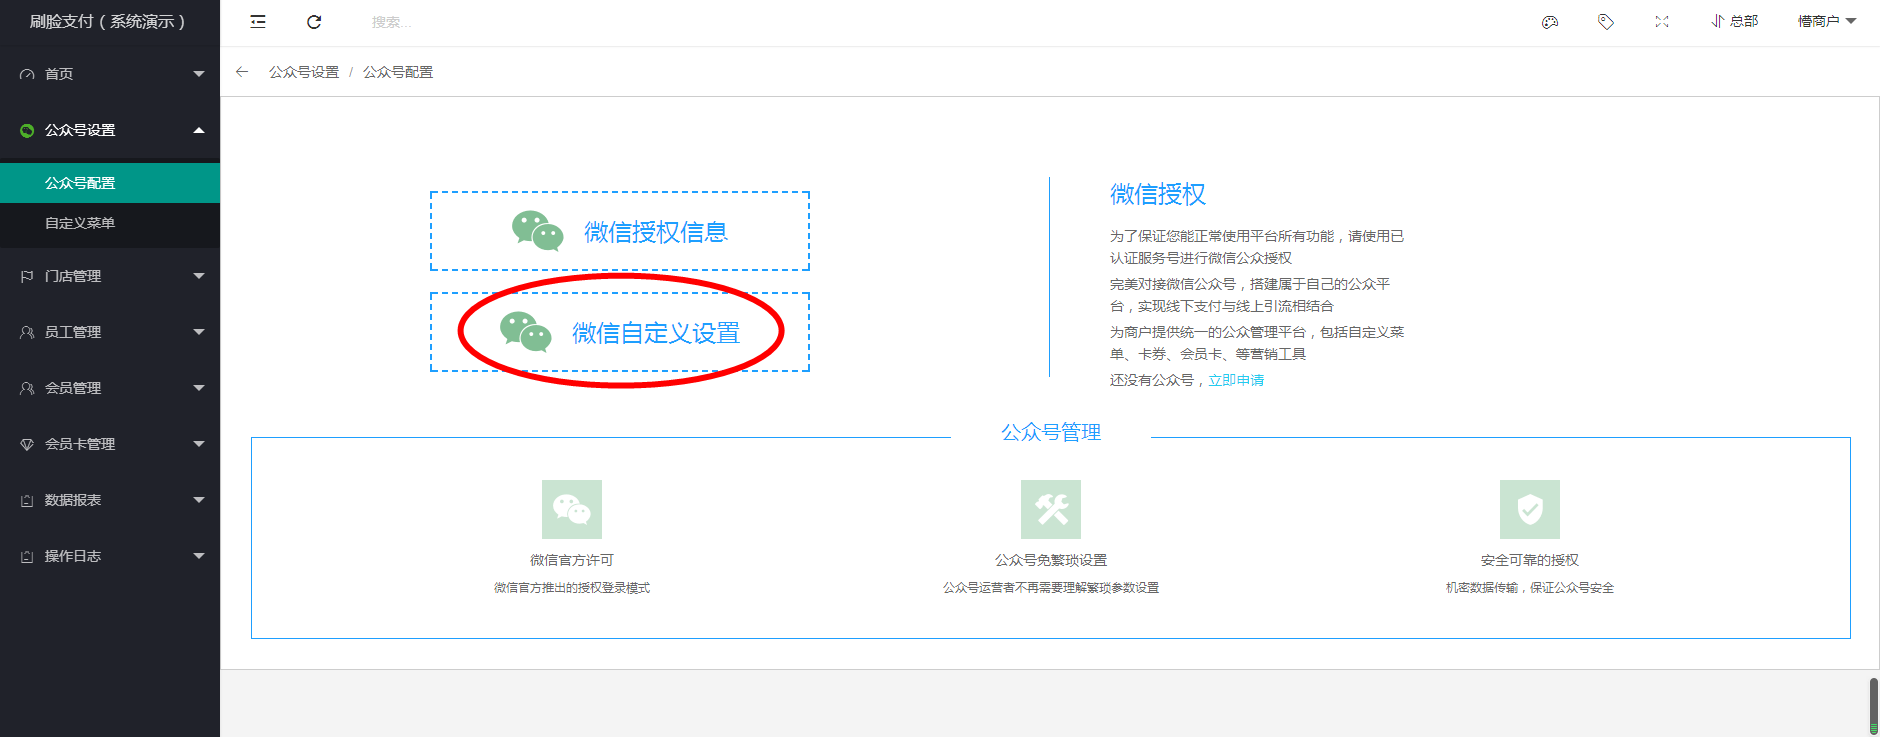This screenshot has width=1880, height=737.
Task: Expand the 数据报表 menu arrow
Action: click(x=199, y=500)
